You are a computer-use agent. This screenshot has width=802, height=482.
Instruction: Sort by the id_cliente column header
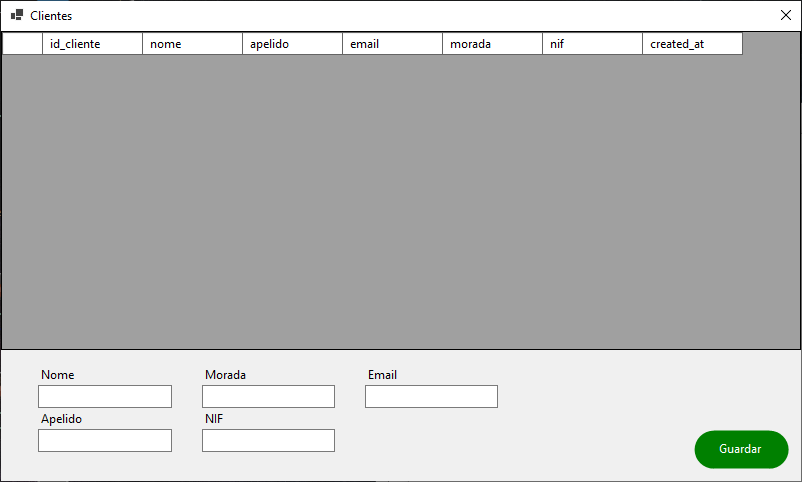[92, 44]
